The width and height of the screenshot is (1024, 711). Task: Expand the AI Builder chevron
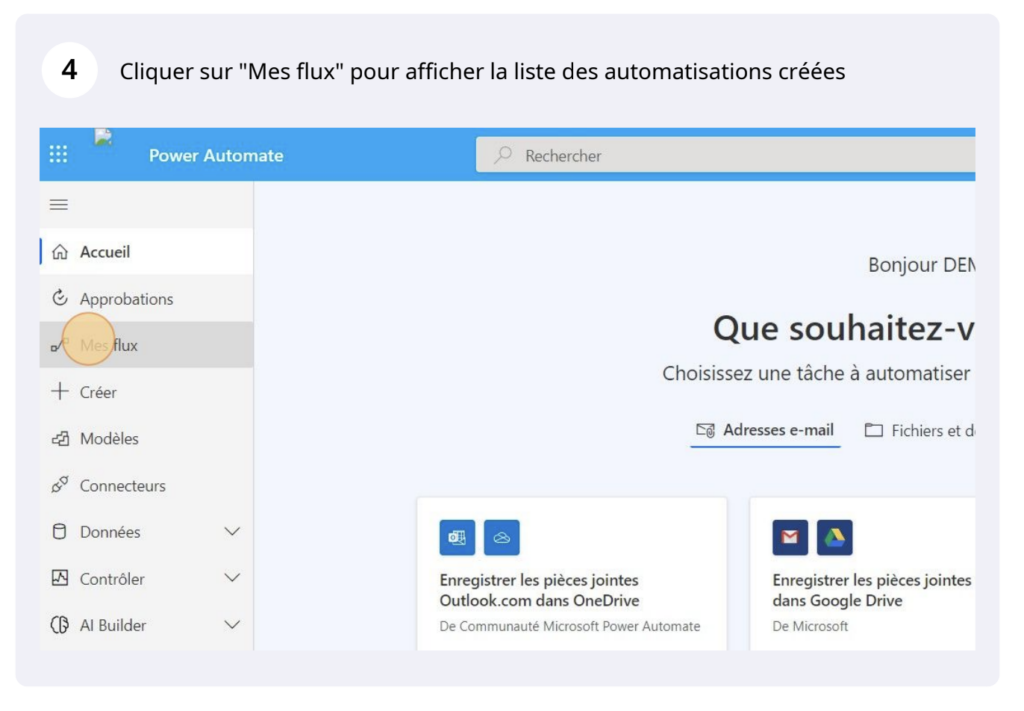coord(232,625)
